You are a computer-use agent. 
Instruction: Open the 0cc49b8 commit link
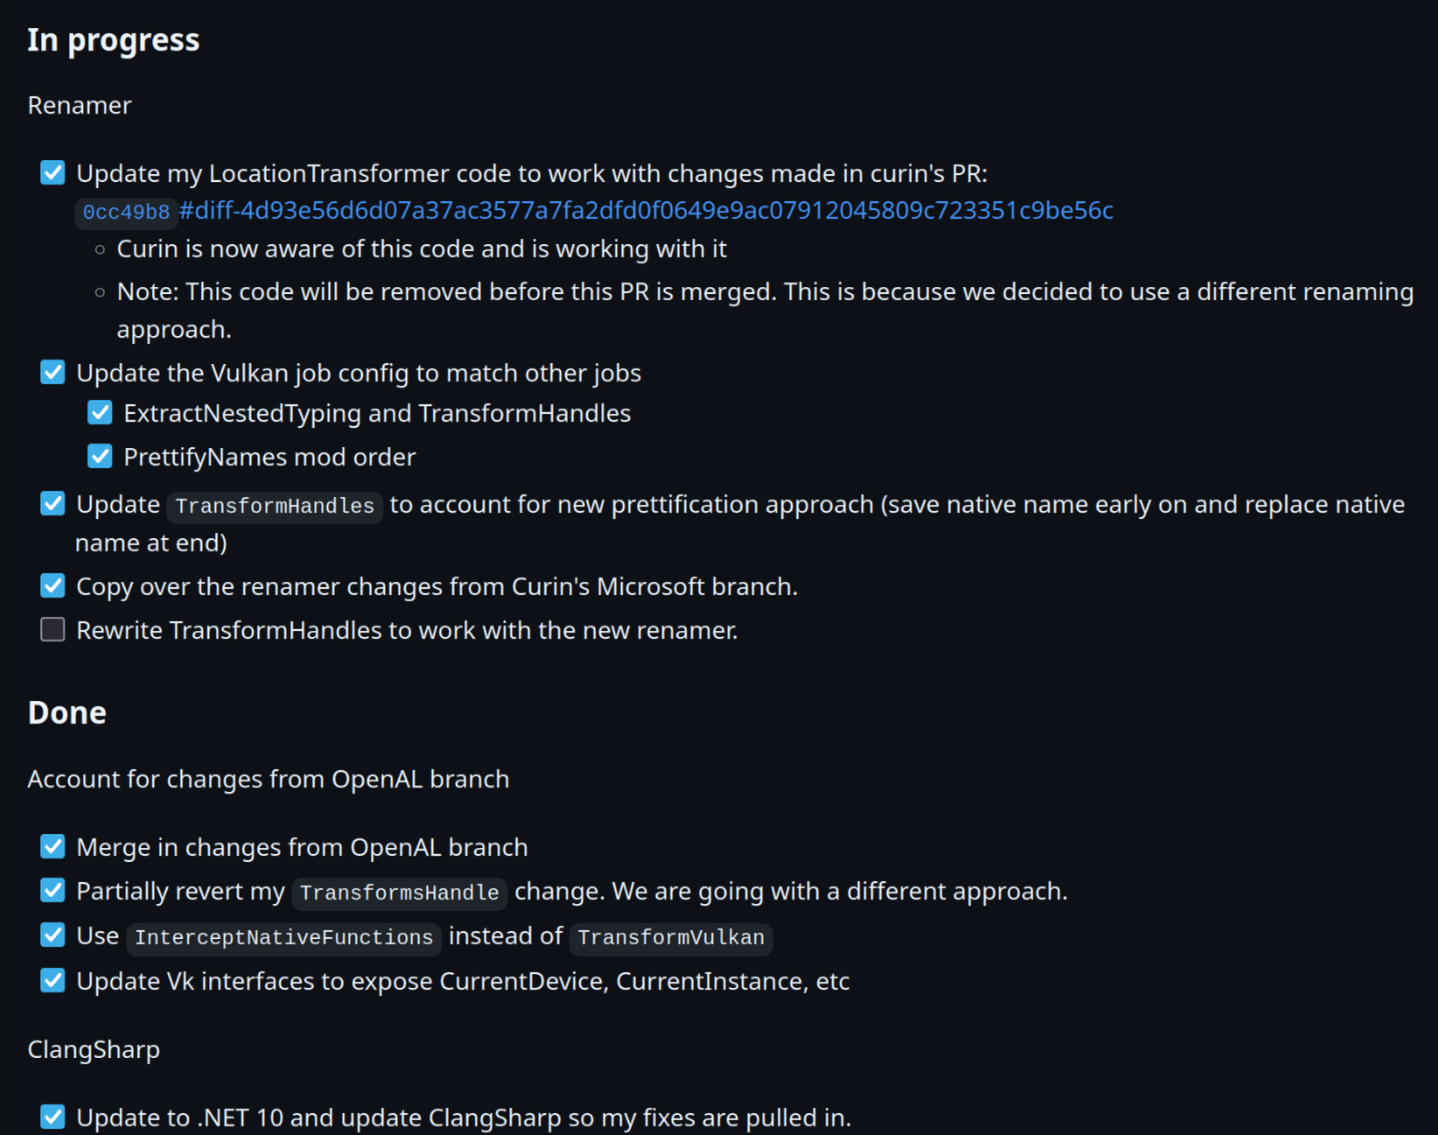point(126,212)
